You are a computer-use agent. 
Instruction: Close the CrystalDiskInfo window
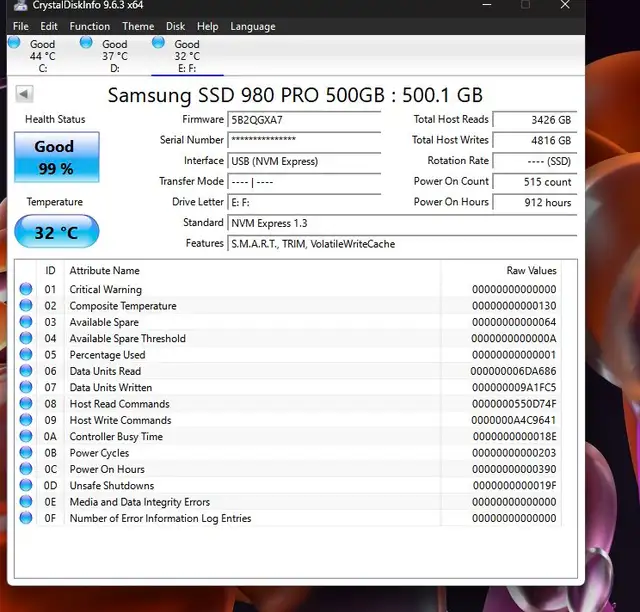click(x=565, y=5)
